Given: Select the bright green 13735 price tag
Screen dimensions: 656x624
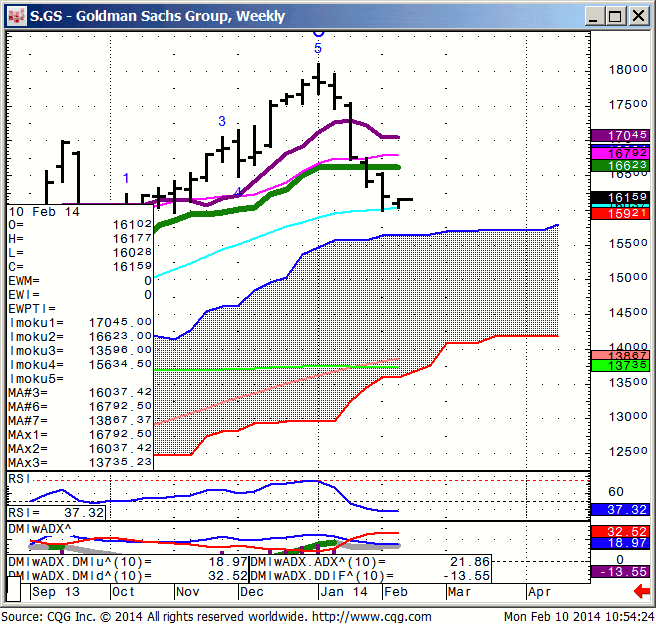Looking at the screenshot, I should pos(620,366).
